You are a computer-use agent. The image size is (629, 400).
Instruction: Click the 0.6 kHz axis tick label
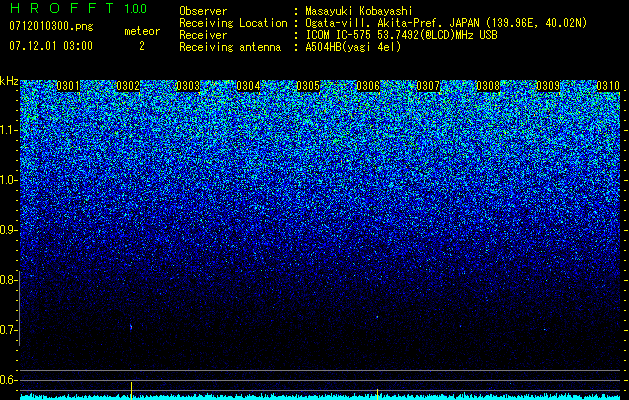click(x=8, y=380)
